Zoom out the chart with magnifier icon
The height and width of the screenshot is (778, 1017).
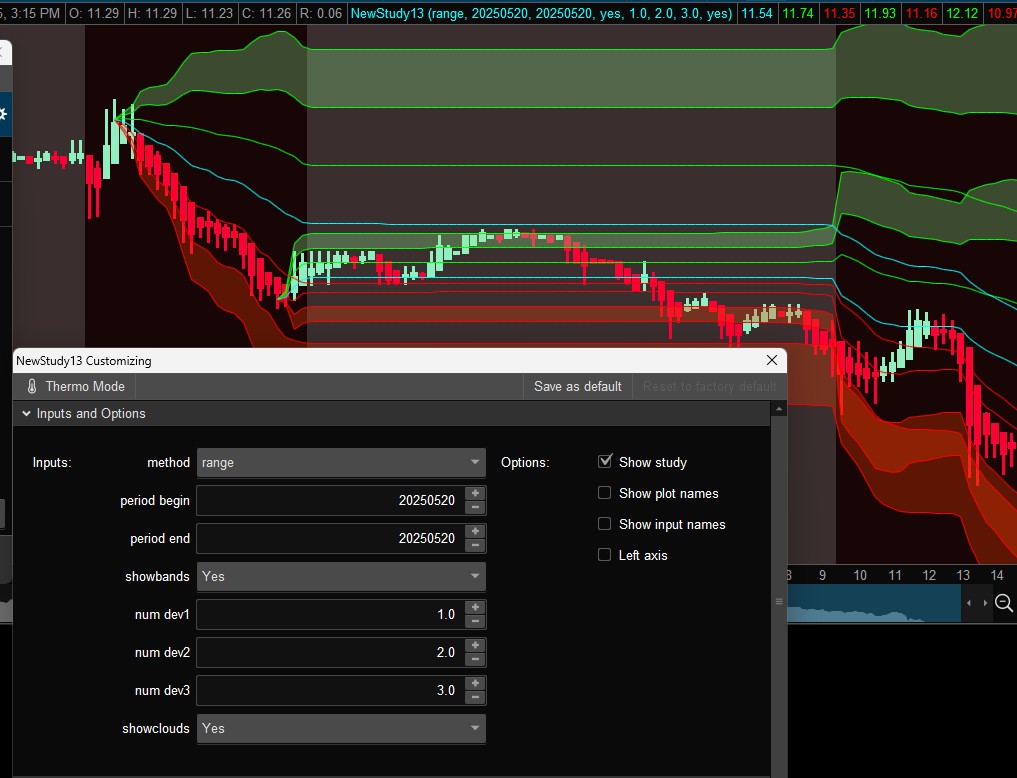1003,603
